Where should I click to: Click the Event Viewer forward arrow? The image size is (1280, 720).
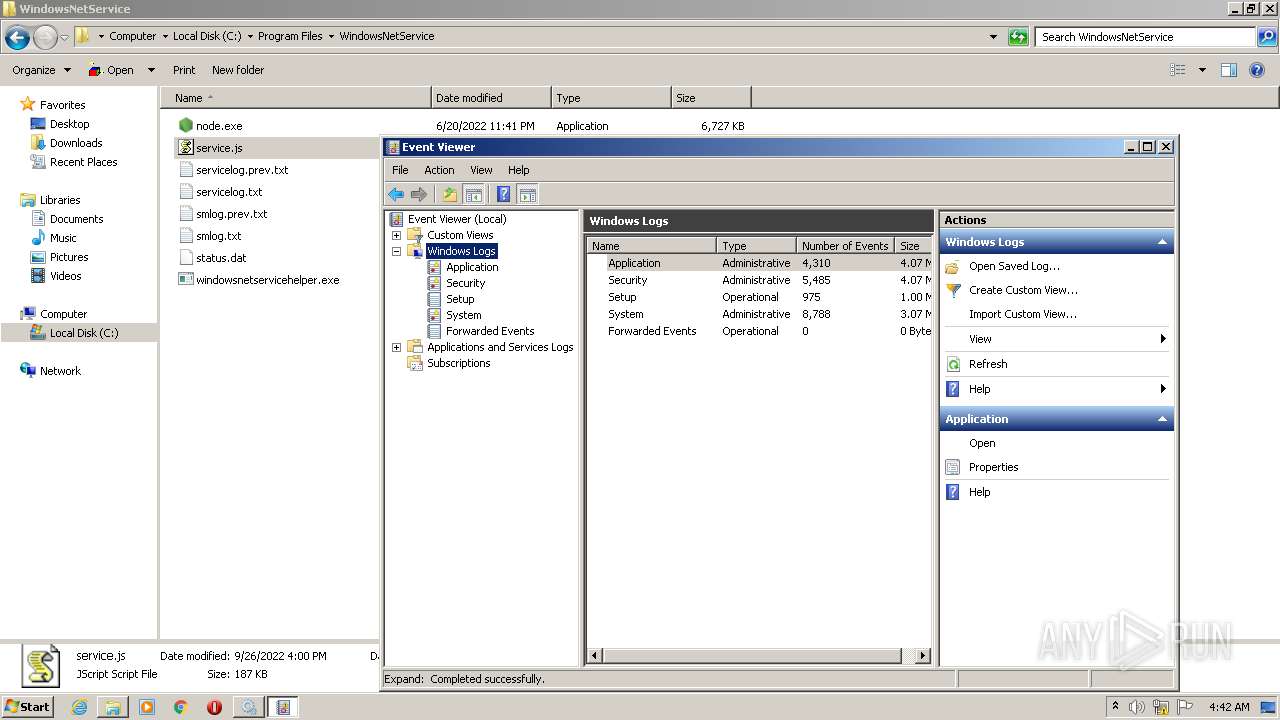click(x=419, y=194)
